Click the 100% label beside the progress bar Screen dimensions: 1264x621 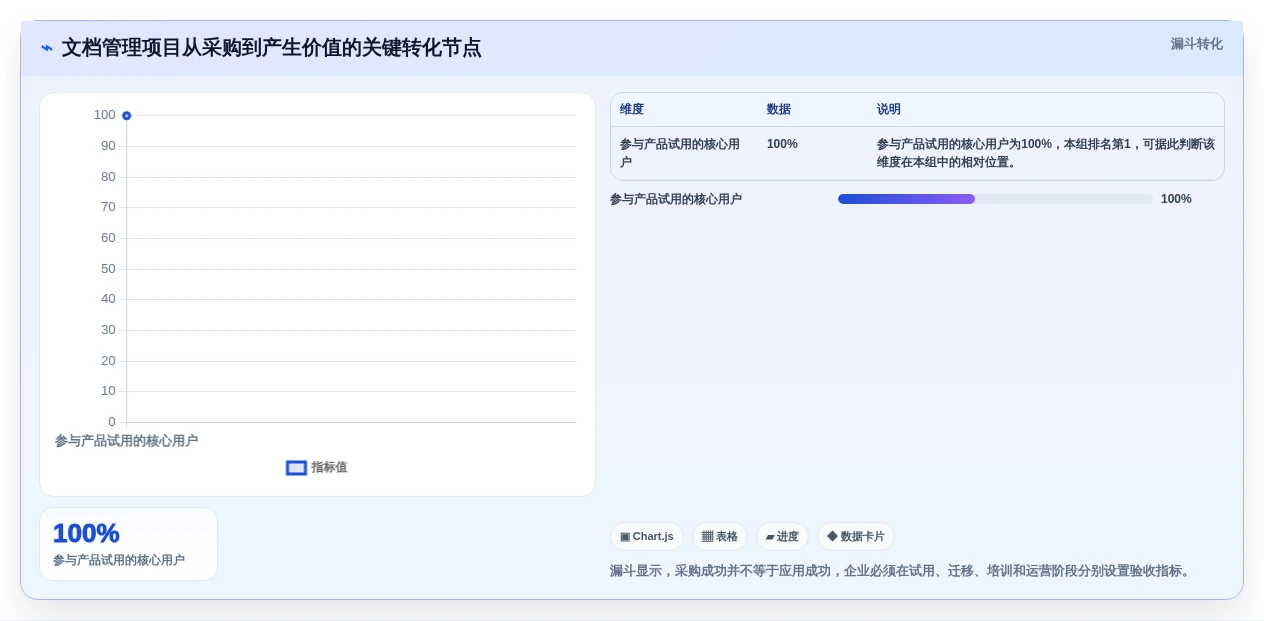coord(1176,199)
